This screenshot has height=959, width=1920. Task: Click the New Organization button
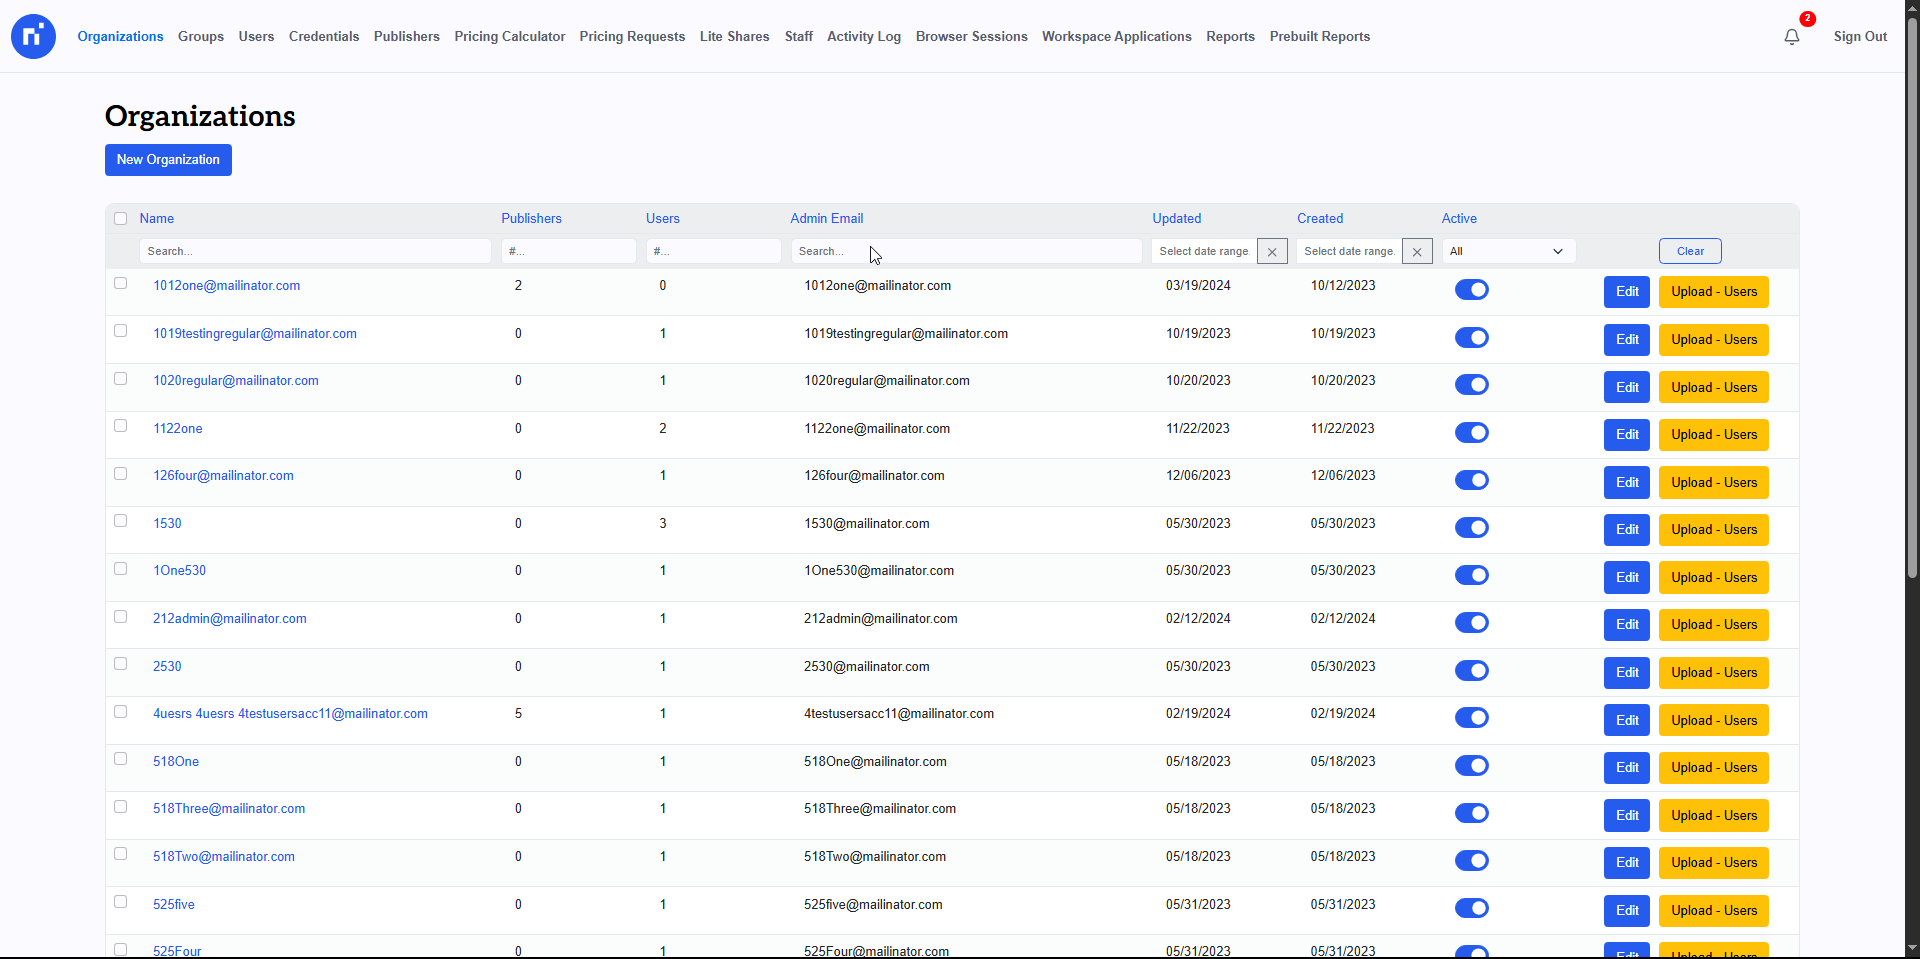click(168, 160)
